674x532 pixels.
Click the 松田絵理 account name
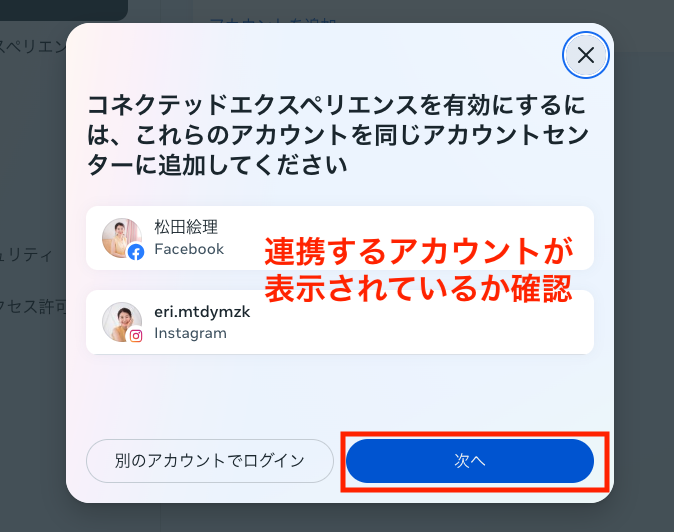pos(186,227)
